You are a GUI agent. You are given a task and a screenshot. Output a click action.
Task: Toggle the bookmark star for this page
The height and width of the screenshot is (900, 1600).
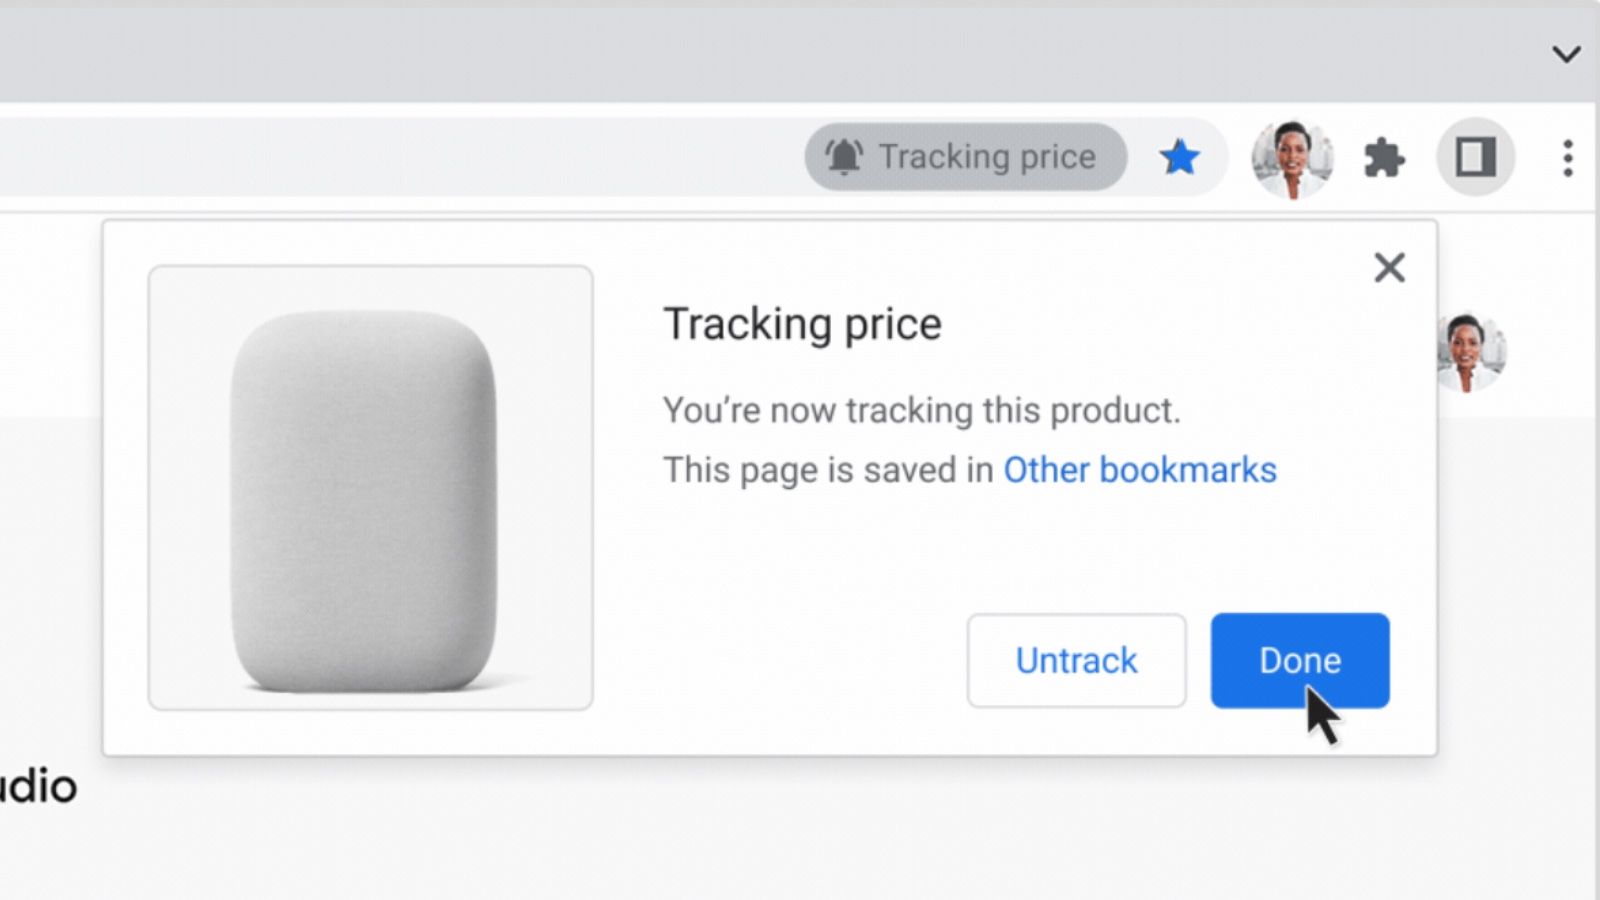1180,156
